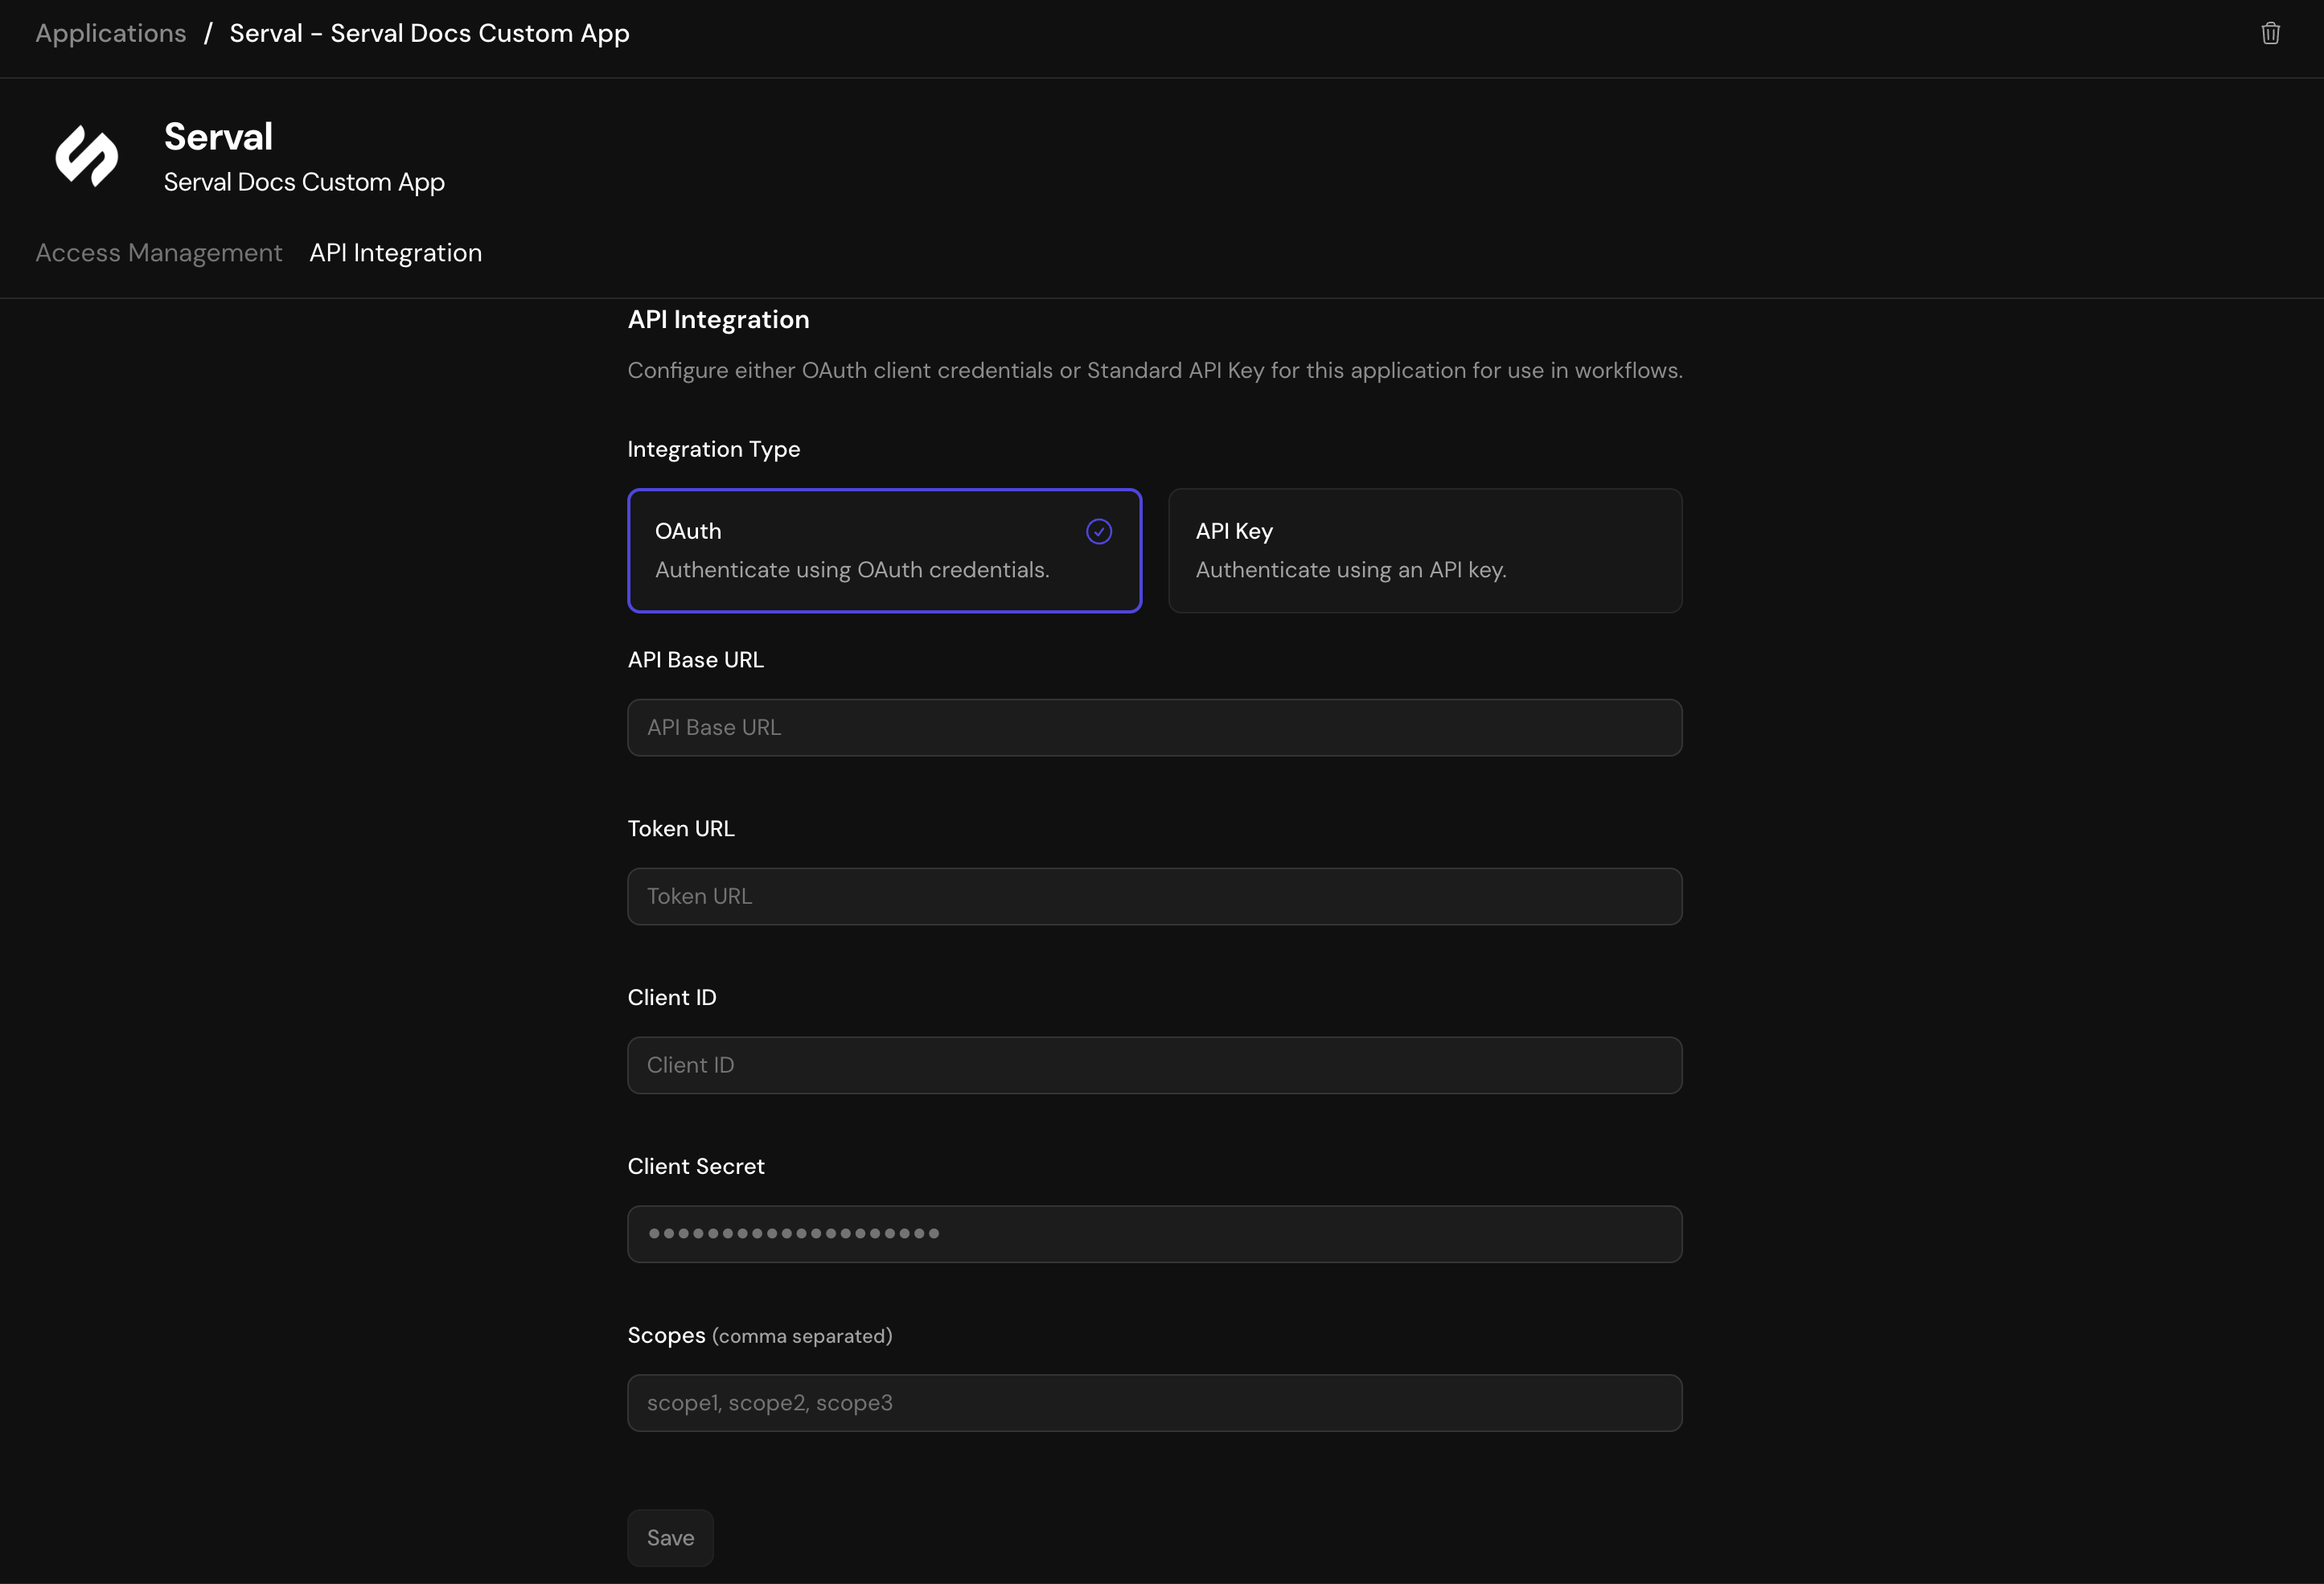Click the Scopes comma separated field
This screenshot has height=1584, width=2324.
click(x=1154, y=1402)
